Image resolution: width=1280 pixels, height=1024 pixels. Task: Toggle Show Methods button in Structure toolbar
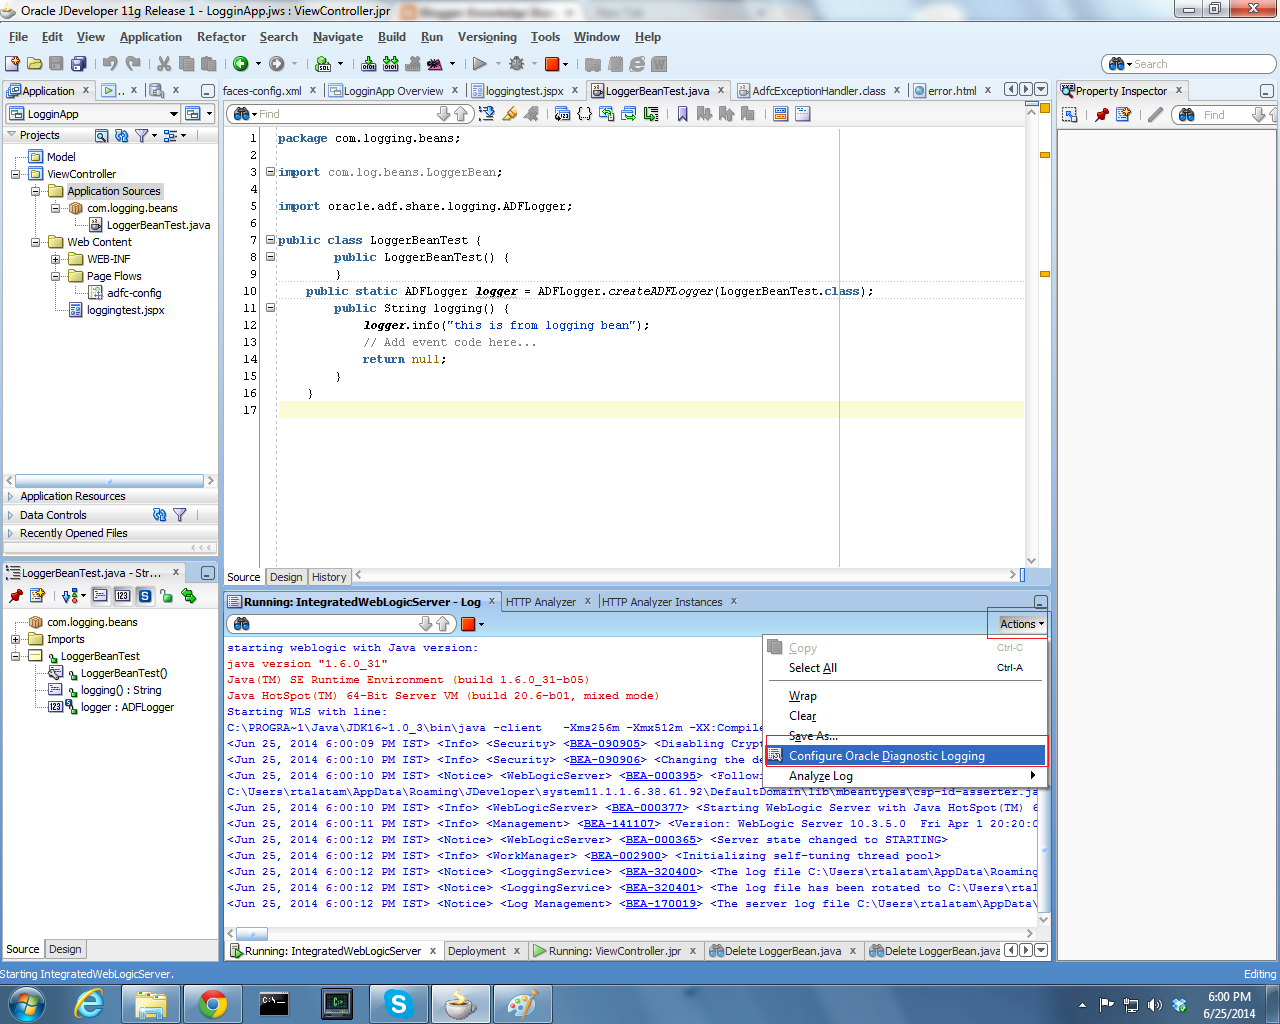100,596
